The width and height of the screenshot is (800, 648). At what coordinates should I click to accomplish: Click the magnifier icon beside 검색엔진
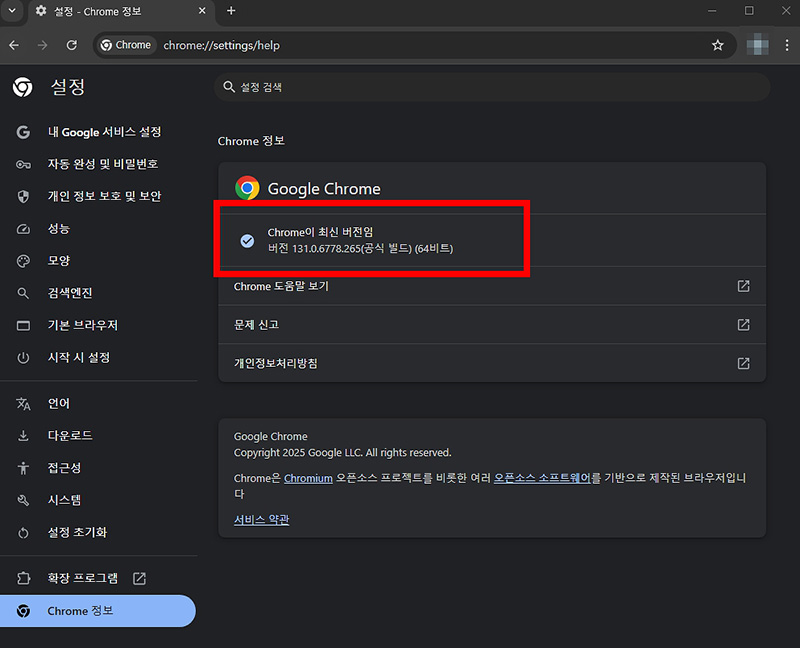(x=23, y=293)
